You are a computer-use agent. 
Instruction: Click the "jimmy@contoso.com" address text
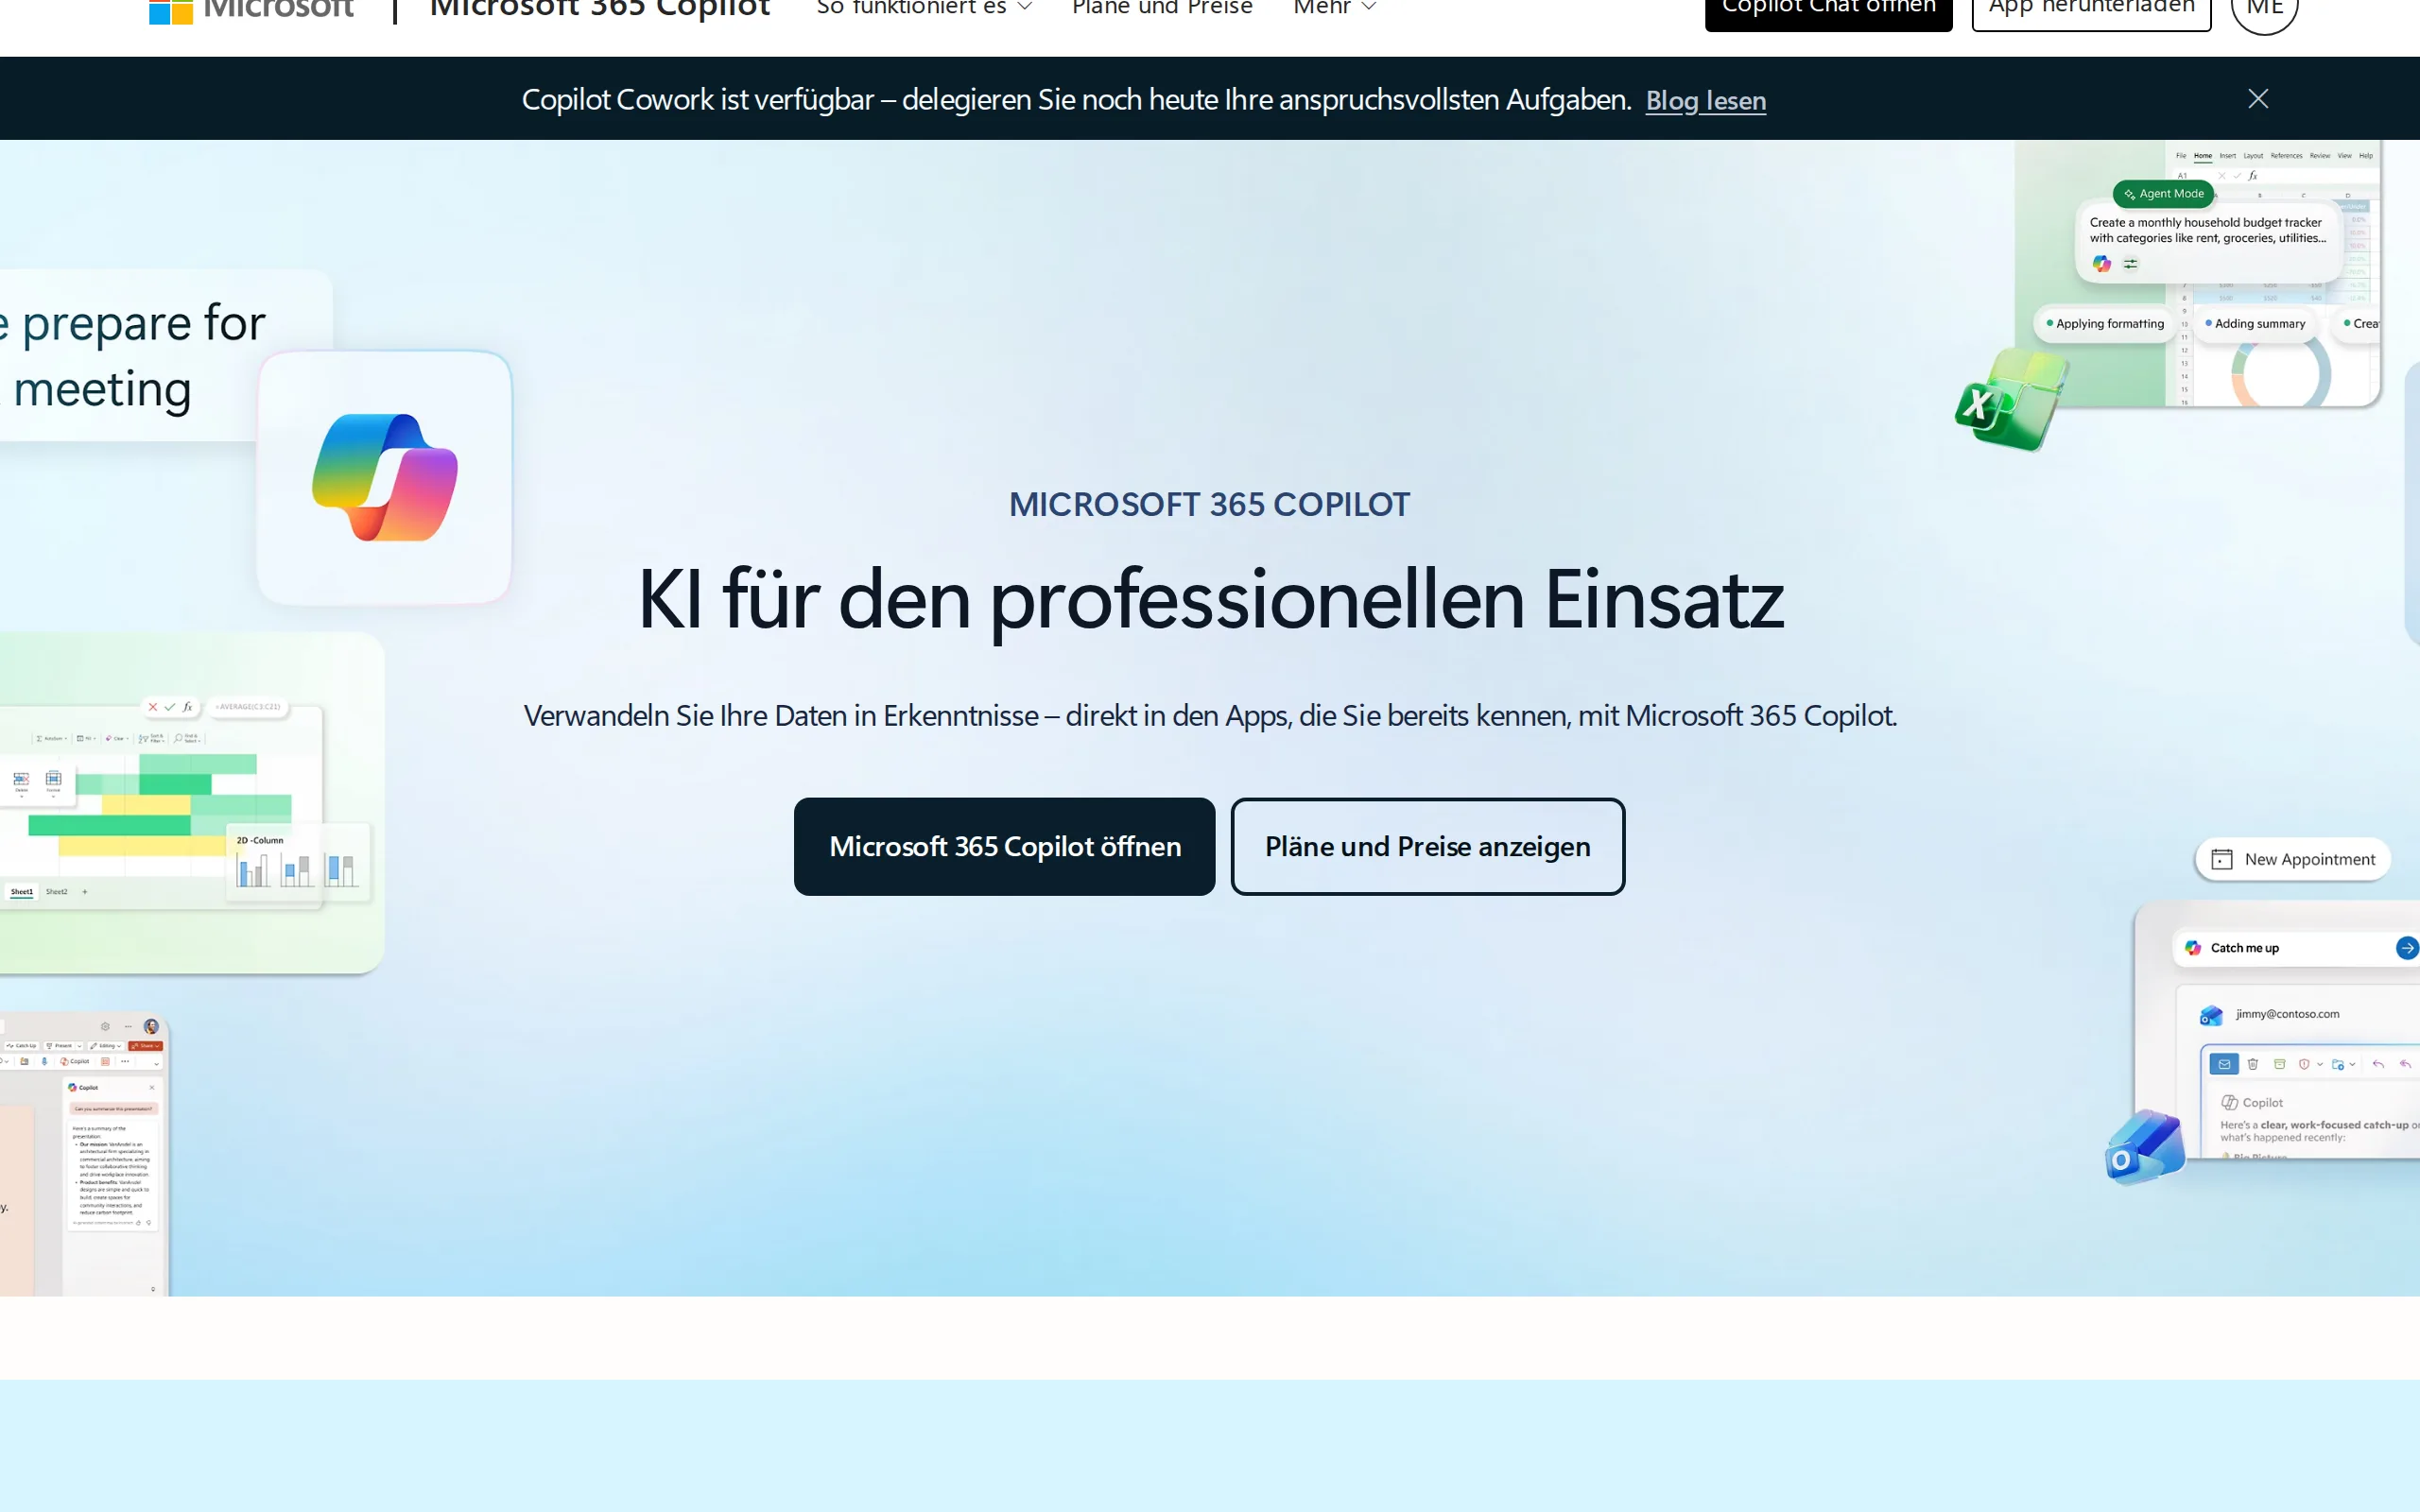tap(2287, 1014)
